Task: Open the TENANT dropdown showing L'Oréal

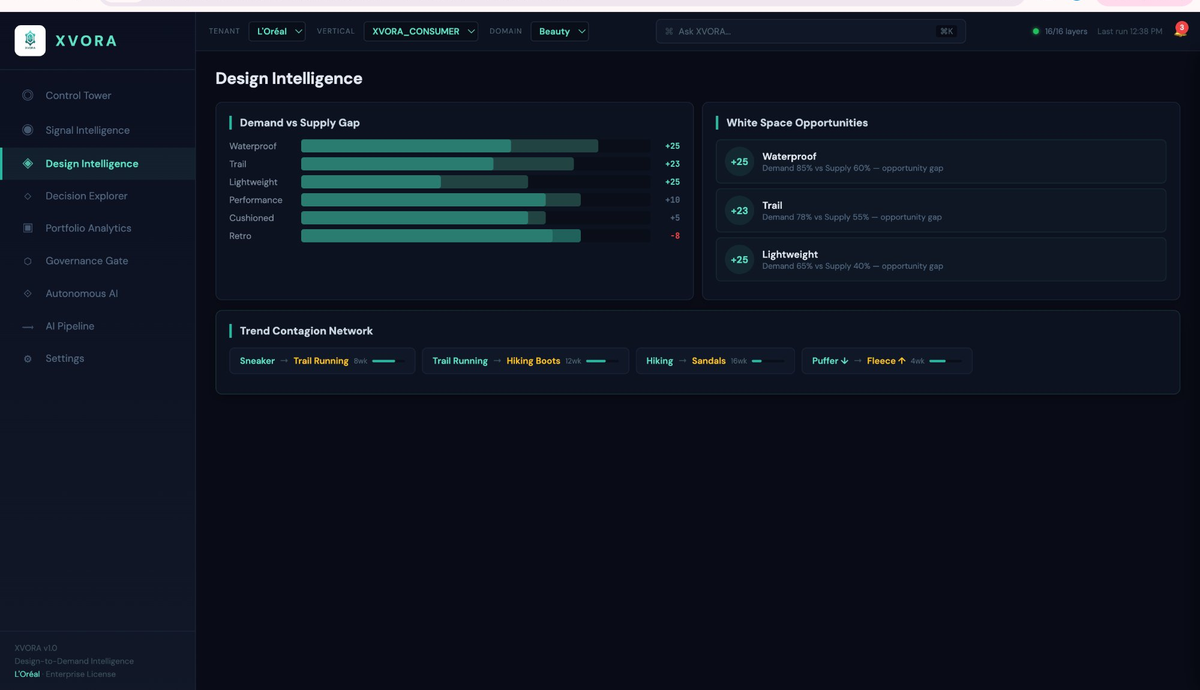Action: click(x=277, y=31)
